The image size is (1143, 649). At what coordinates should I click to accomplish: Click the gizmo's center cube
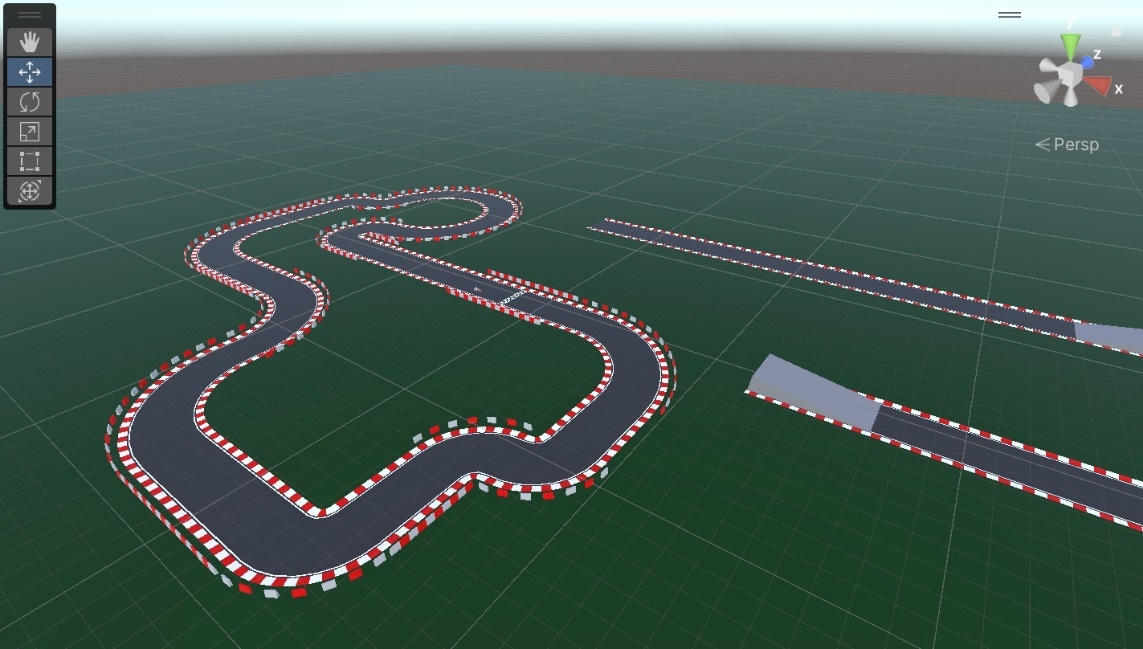(x=1071, y=76)
